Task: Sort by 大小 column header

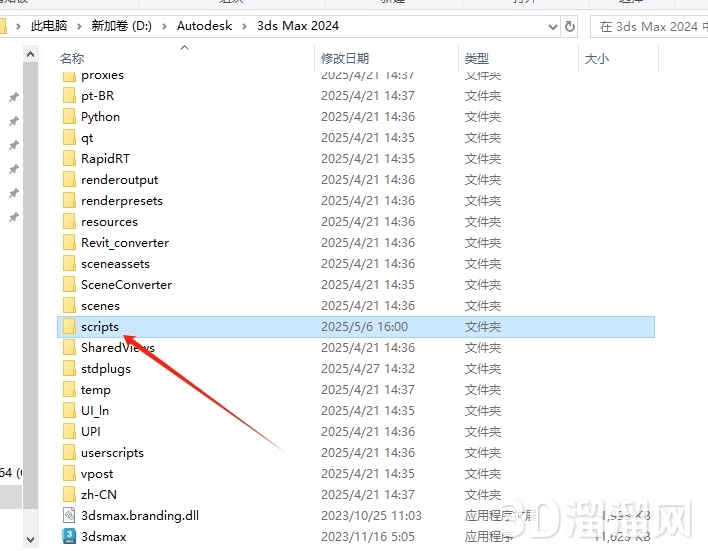Action: 596,59
